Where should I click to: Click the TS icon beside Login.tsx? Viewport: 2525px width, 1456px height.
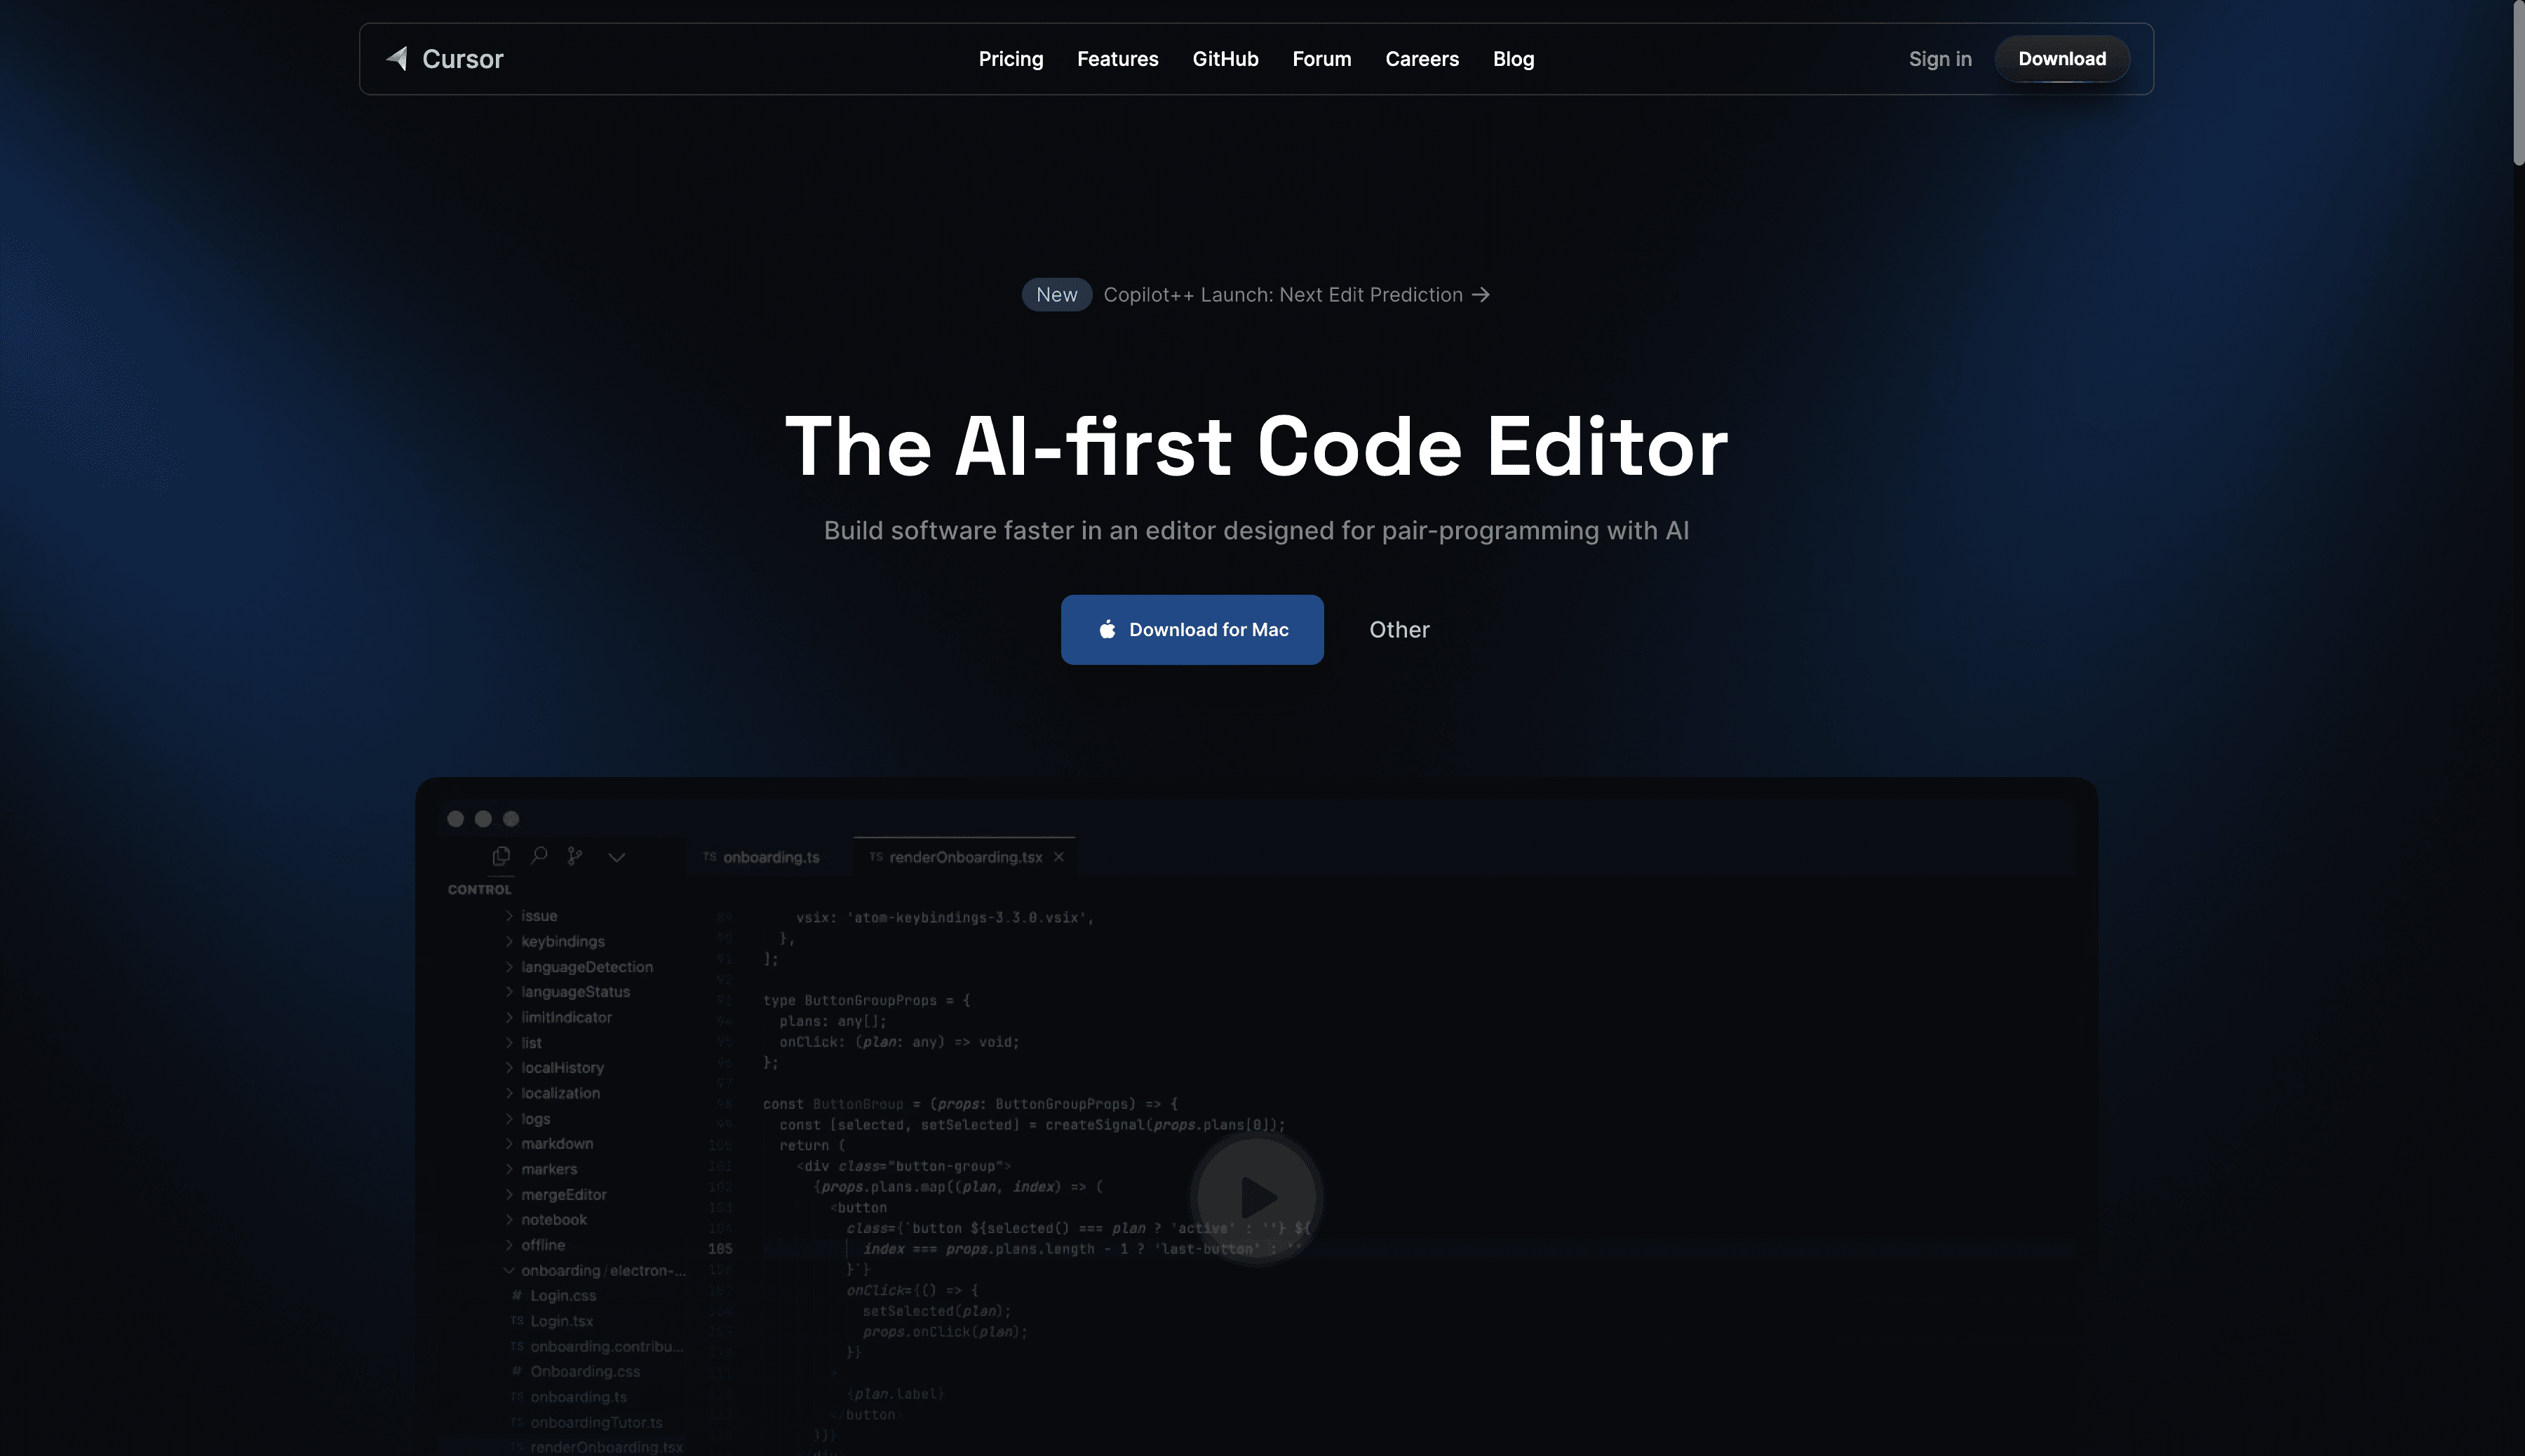point(516,1321)
